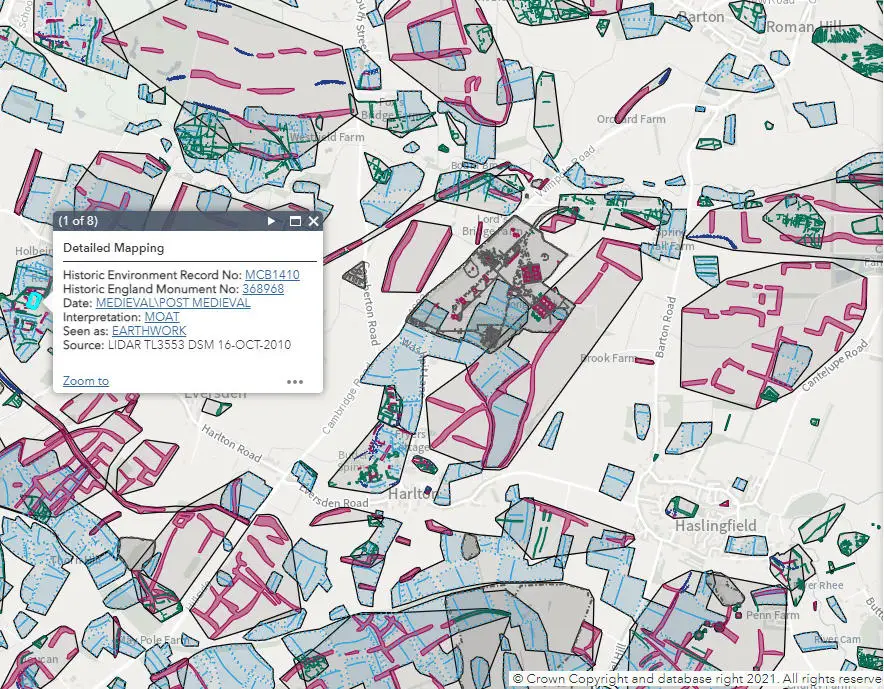Open the MOAT interpretation link

(162, 317)
